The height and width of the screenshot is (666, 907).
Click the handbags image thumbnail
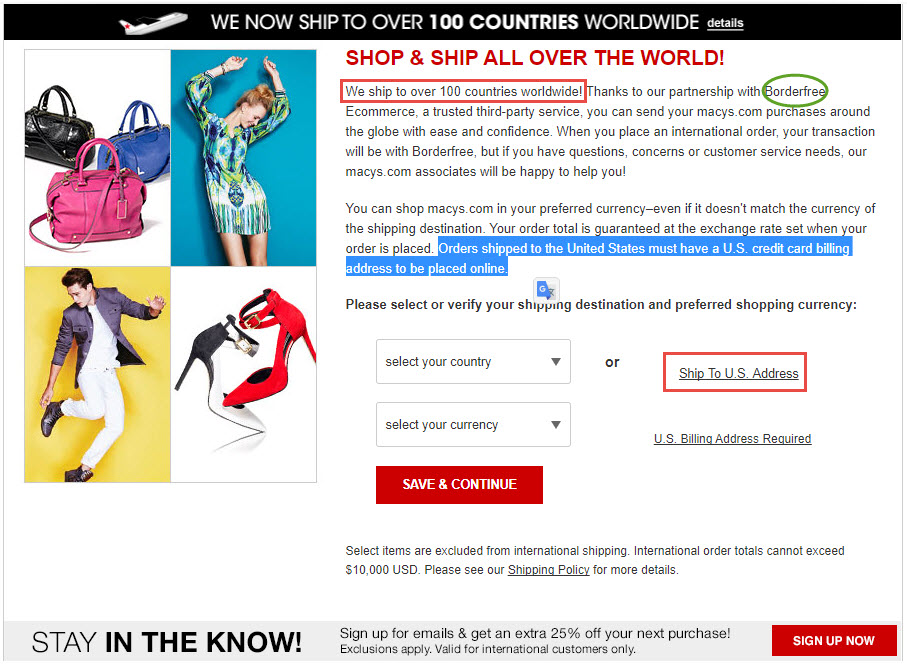(98, 158)
